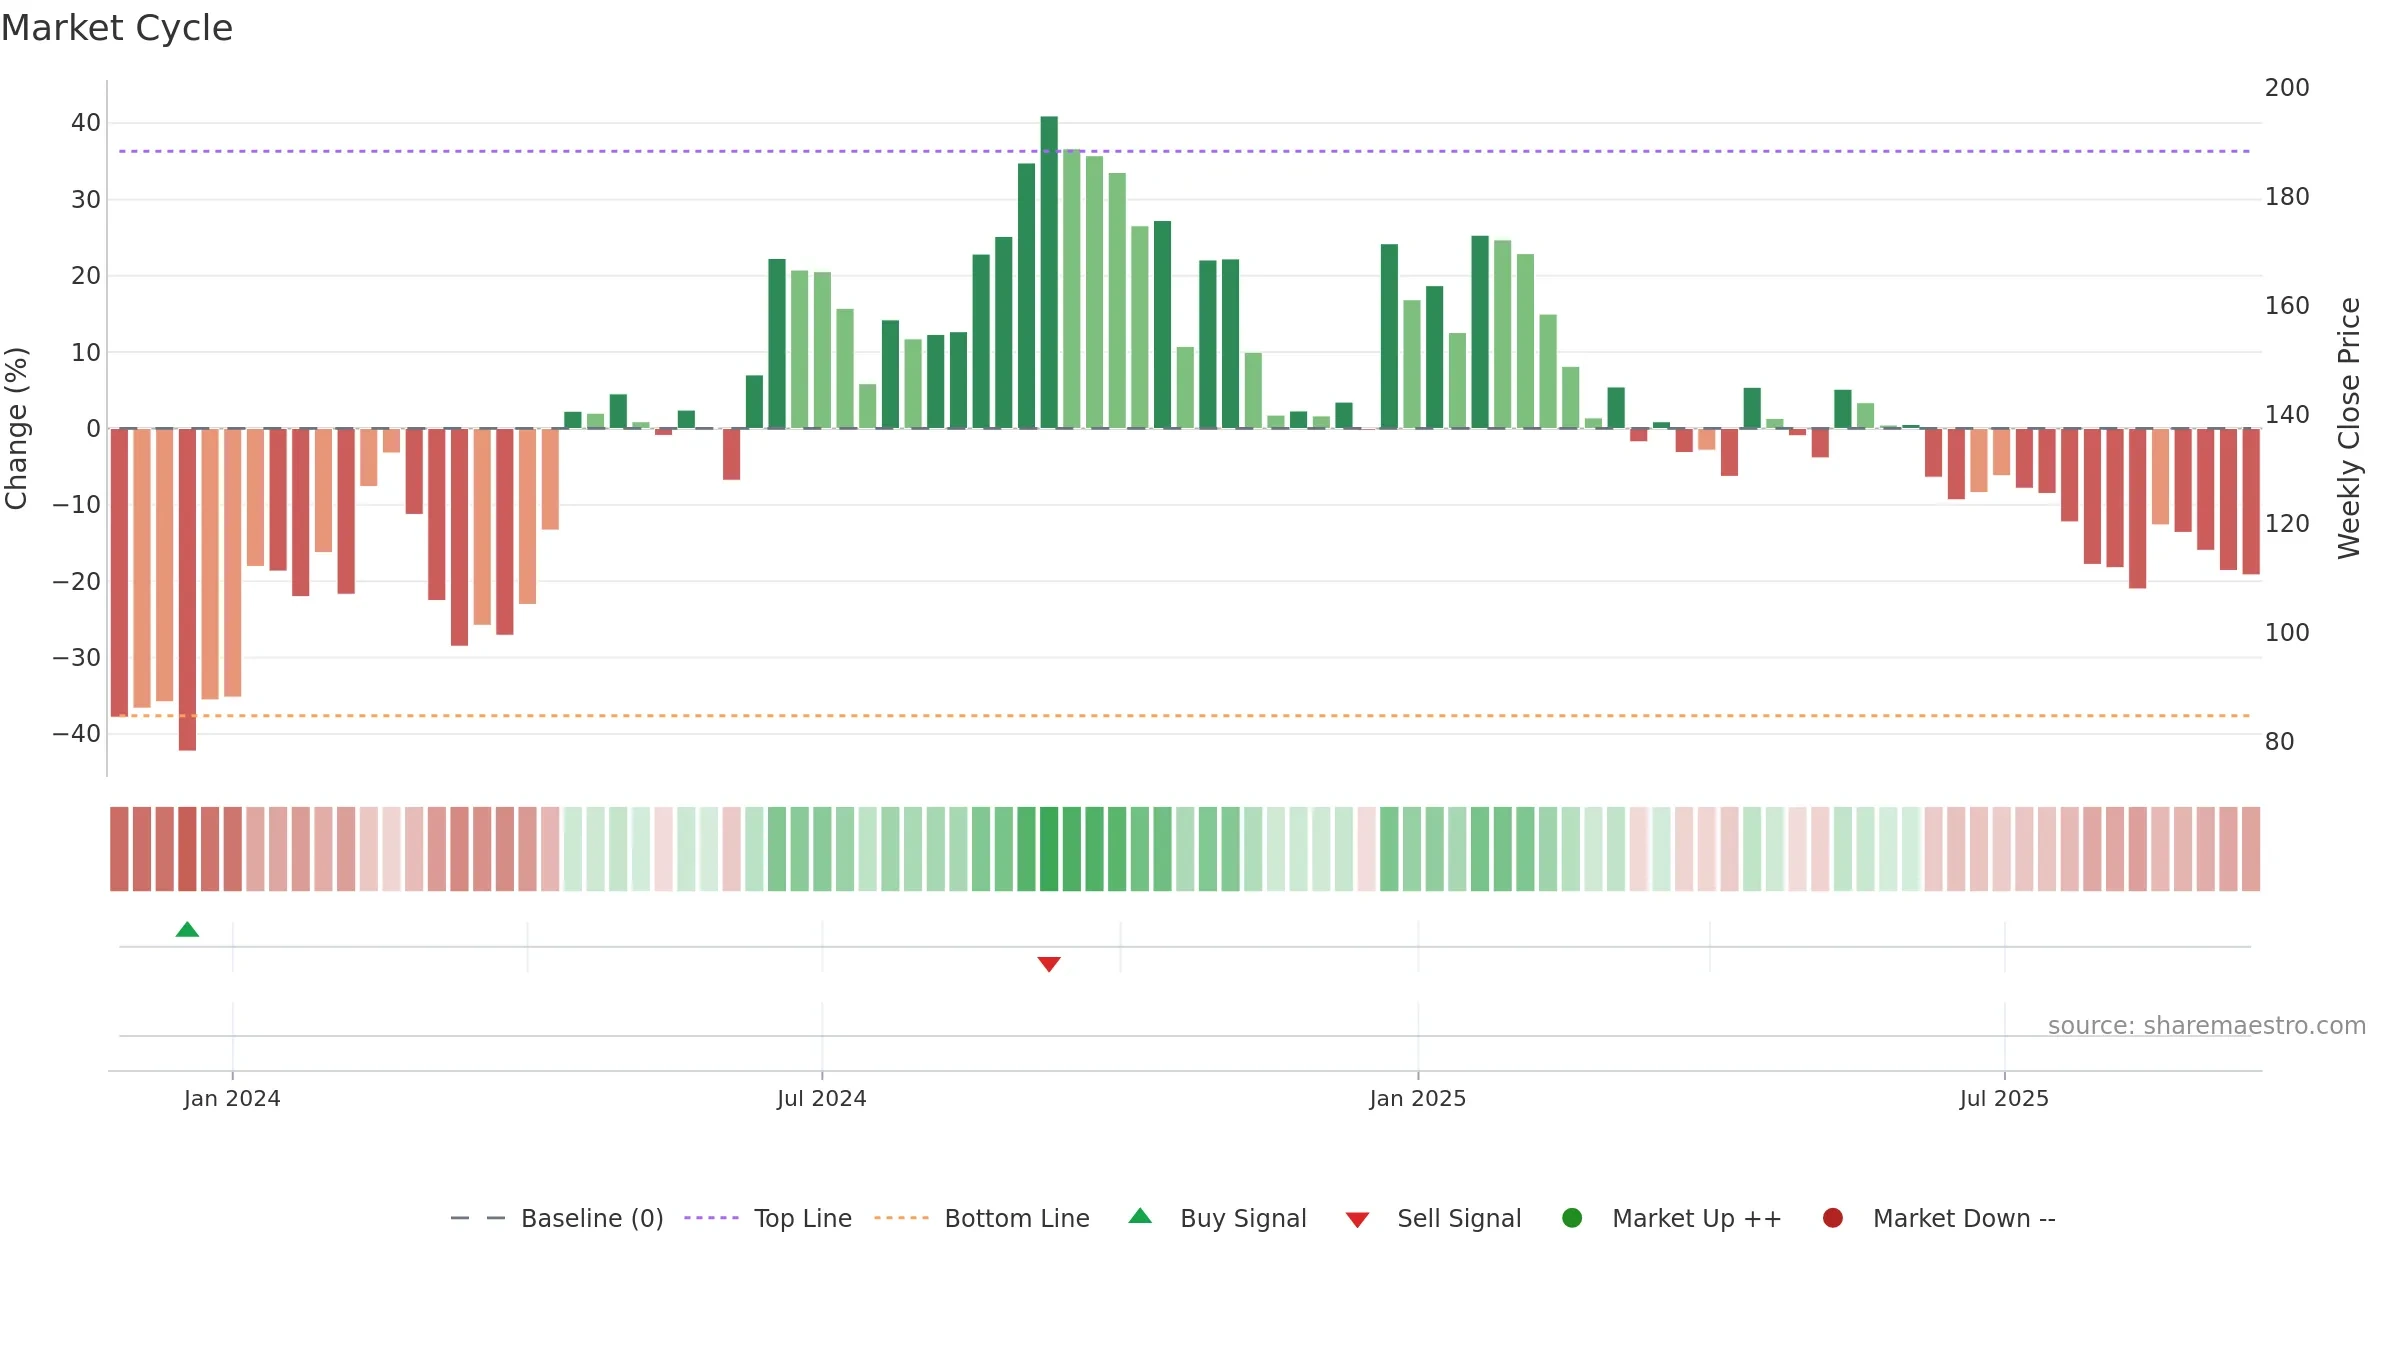Click the −40 tick on change axis
2400x1350 pixels.
[x=77, y=734]
